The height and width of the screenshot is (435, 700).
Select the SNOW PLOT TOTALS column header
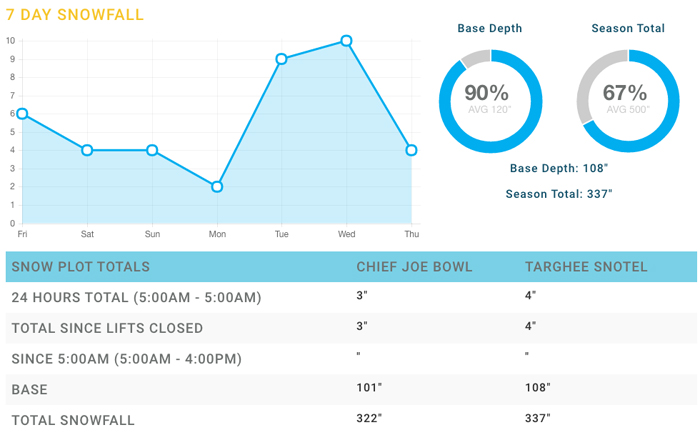pyautogui.click(x=81, y=267)
